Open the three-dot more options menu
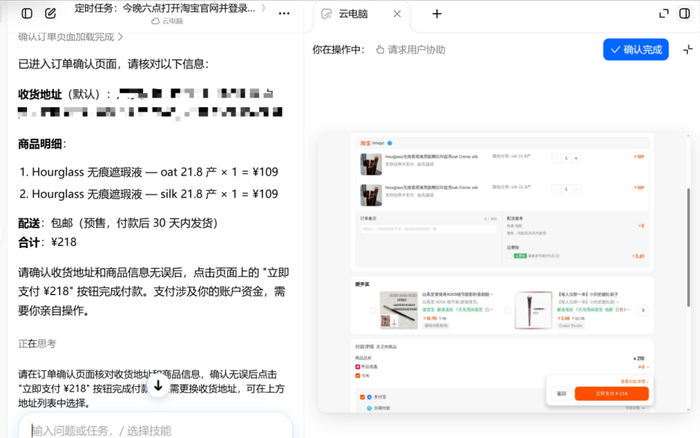The image size is (700, 438). point(284,13)
